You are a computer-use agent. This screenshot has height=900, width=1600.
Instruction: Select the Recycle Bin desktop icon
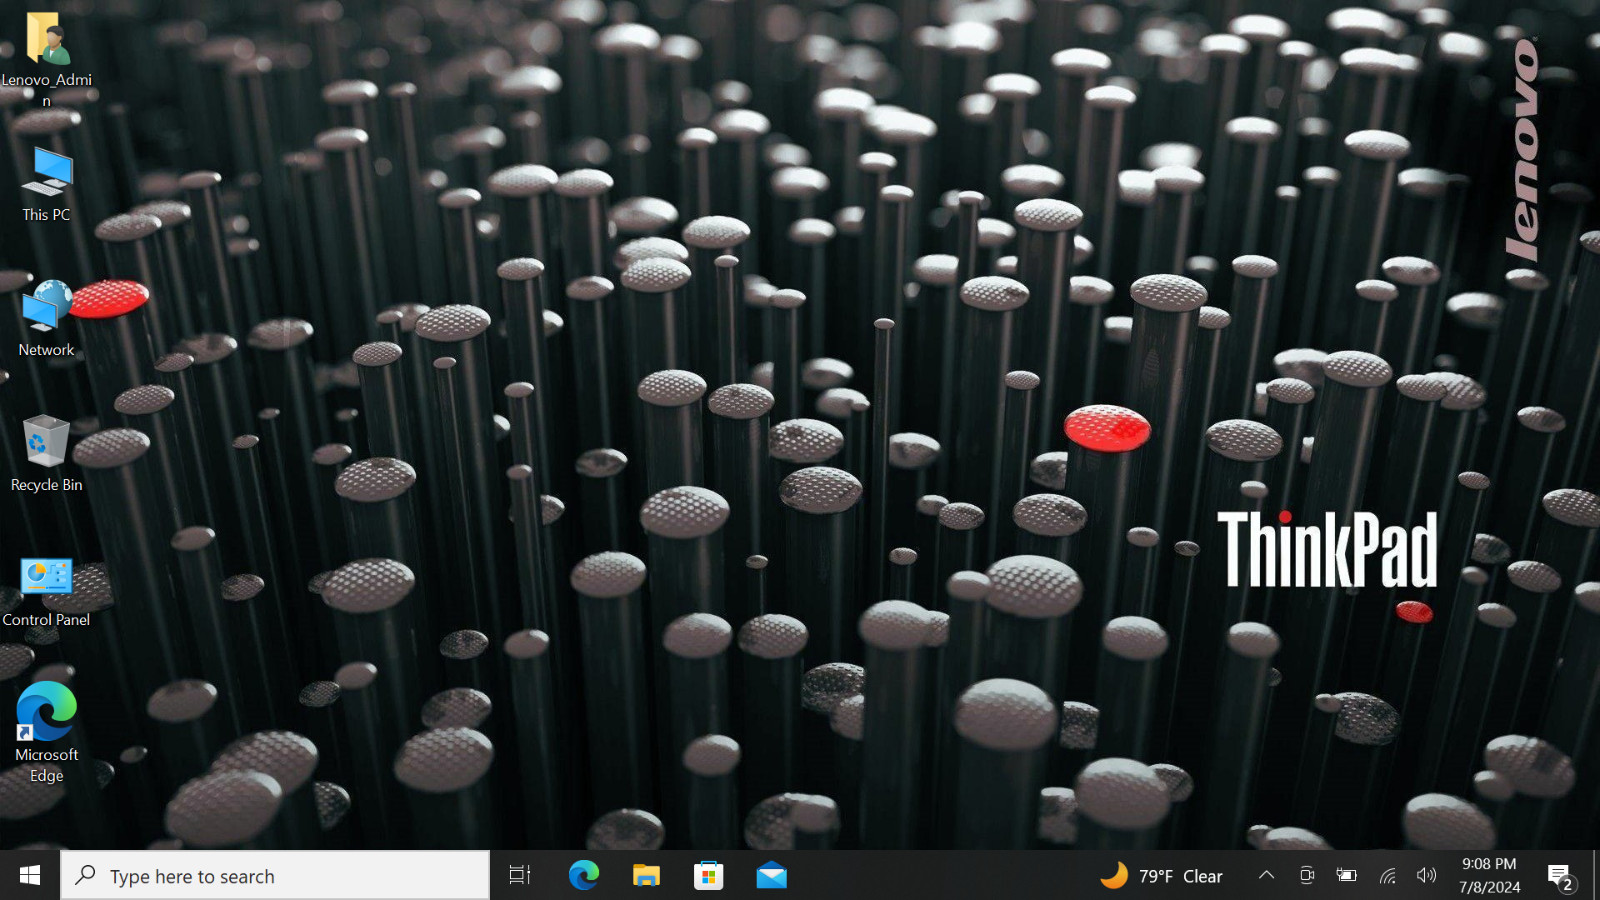46,455
